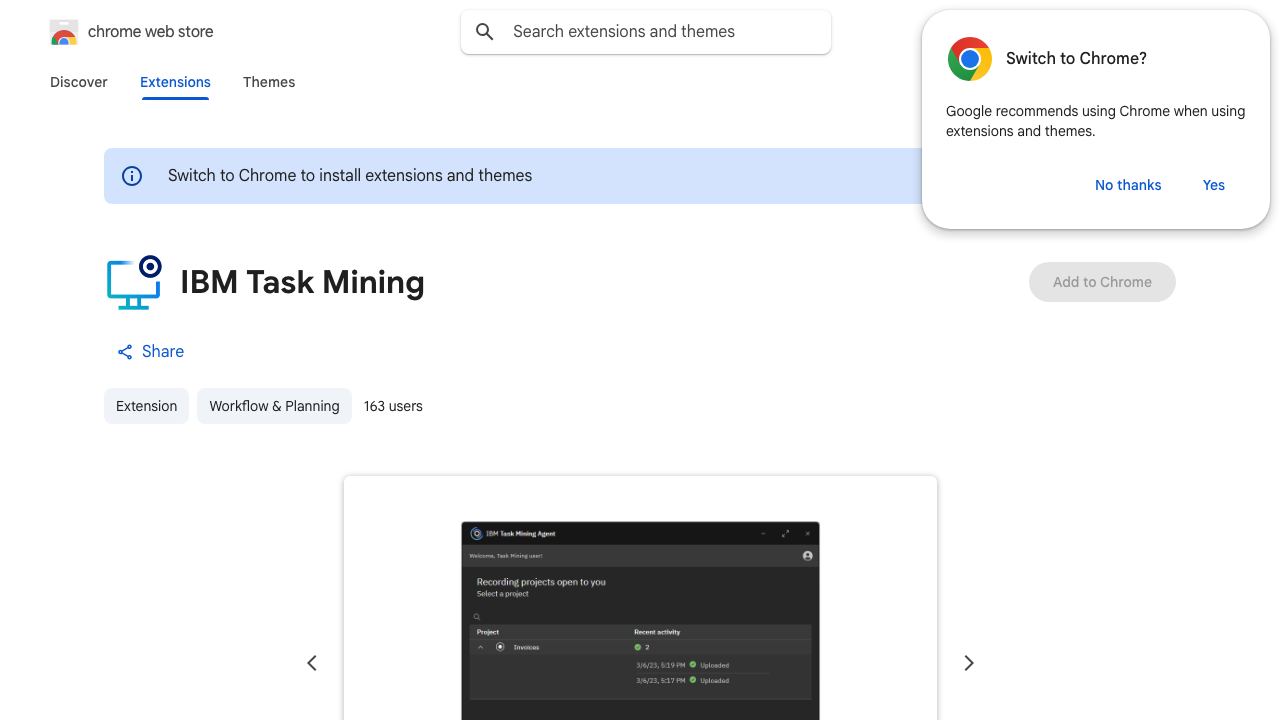Click the Workflow & Planning chip

tap(274, 406)
